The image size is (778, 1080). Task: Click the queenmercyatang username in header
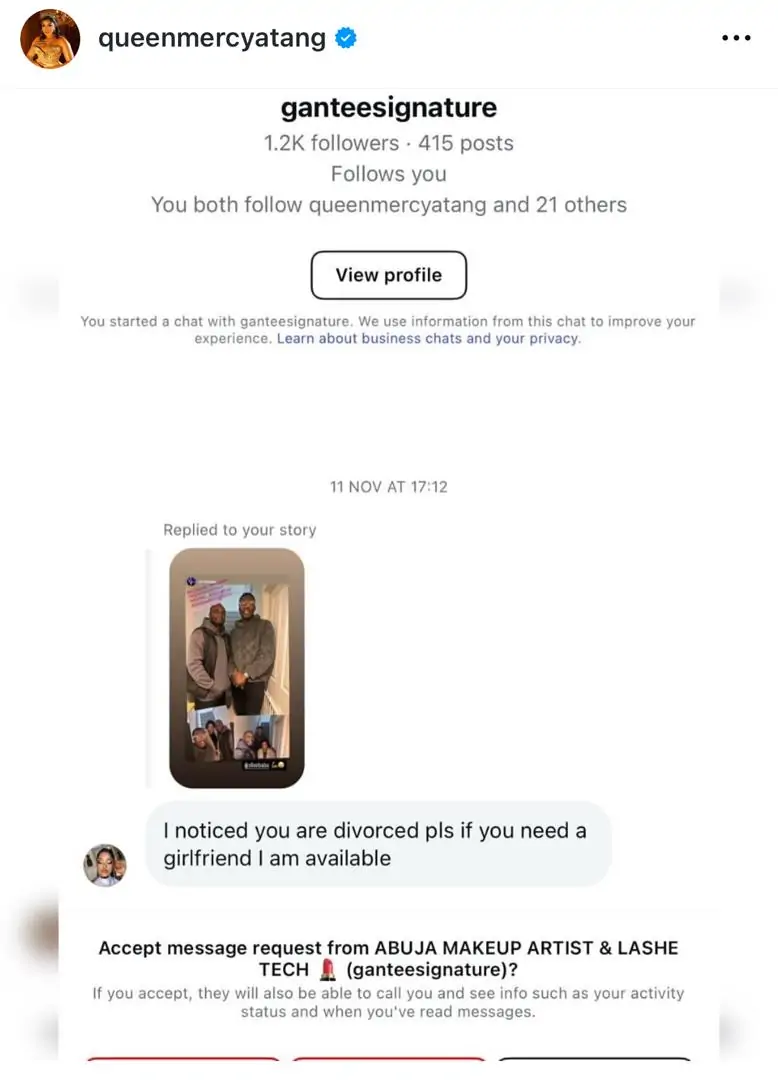tap(212, 39)
